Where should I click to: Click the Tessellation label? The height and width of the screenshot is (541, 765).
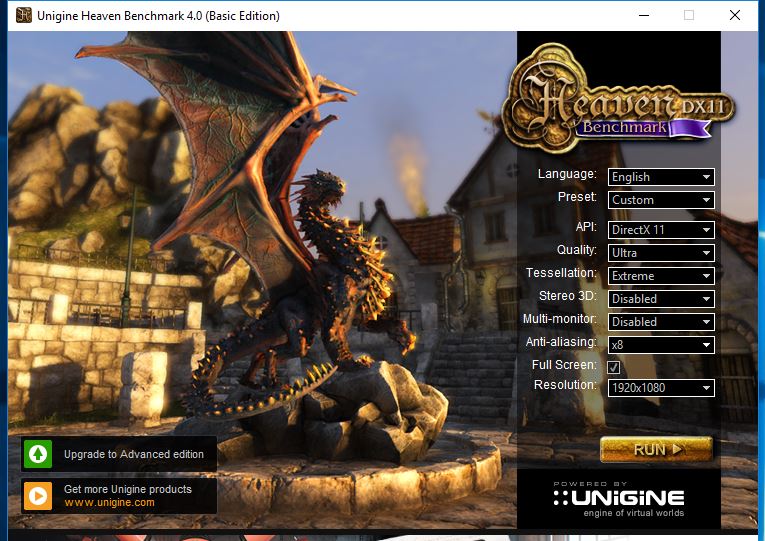point(561,273)
